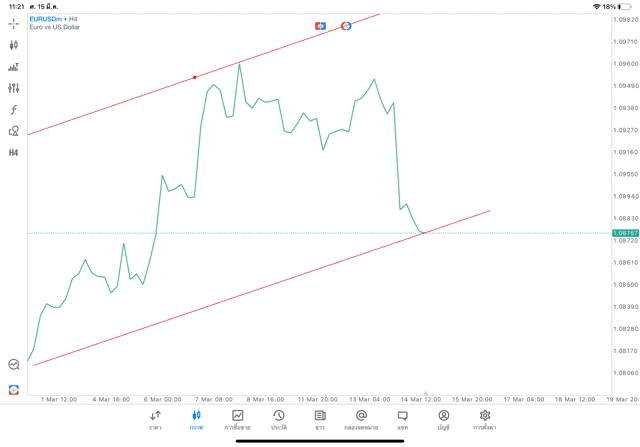Switch to the ราคา quotes tab
This screenshot has width=640, height=447.
(155, 420)
